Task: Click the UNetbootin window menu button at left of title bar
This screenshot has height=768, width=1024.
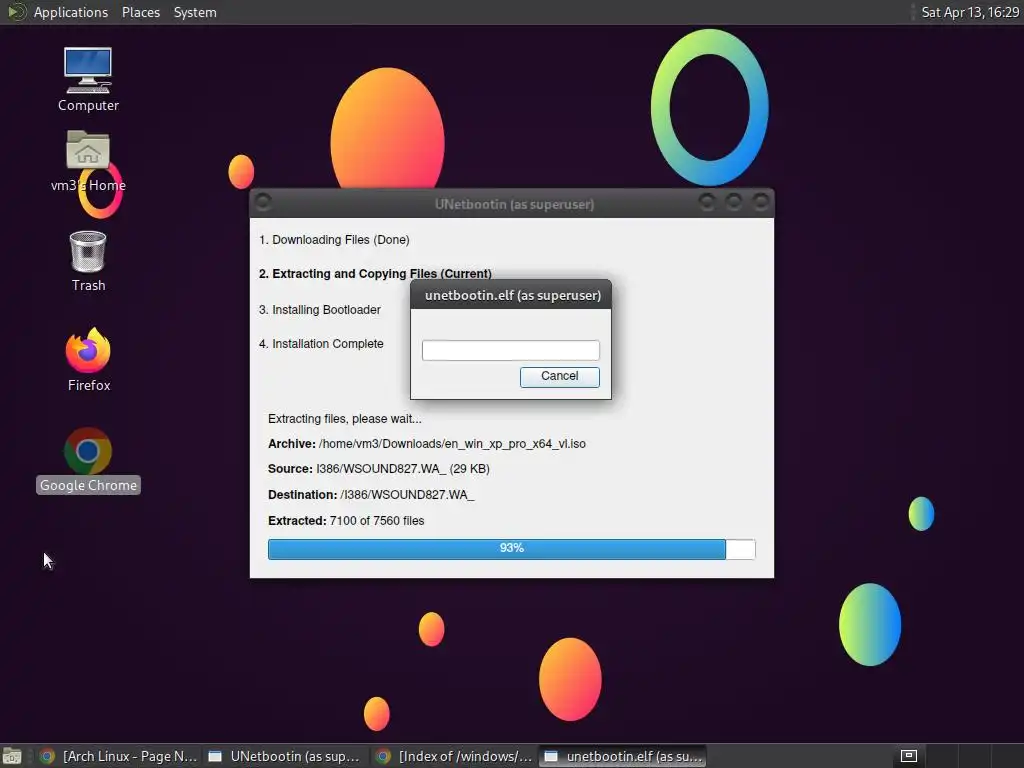Action: click(x=263, y=202)
